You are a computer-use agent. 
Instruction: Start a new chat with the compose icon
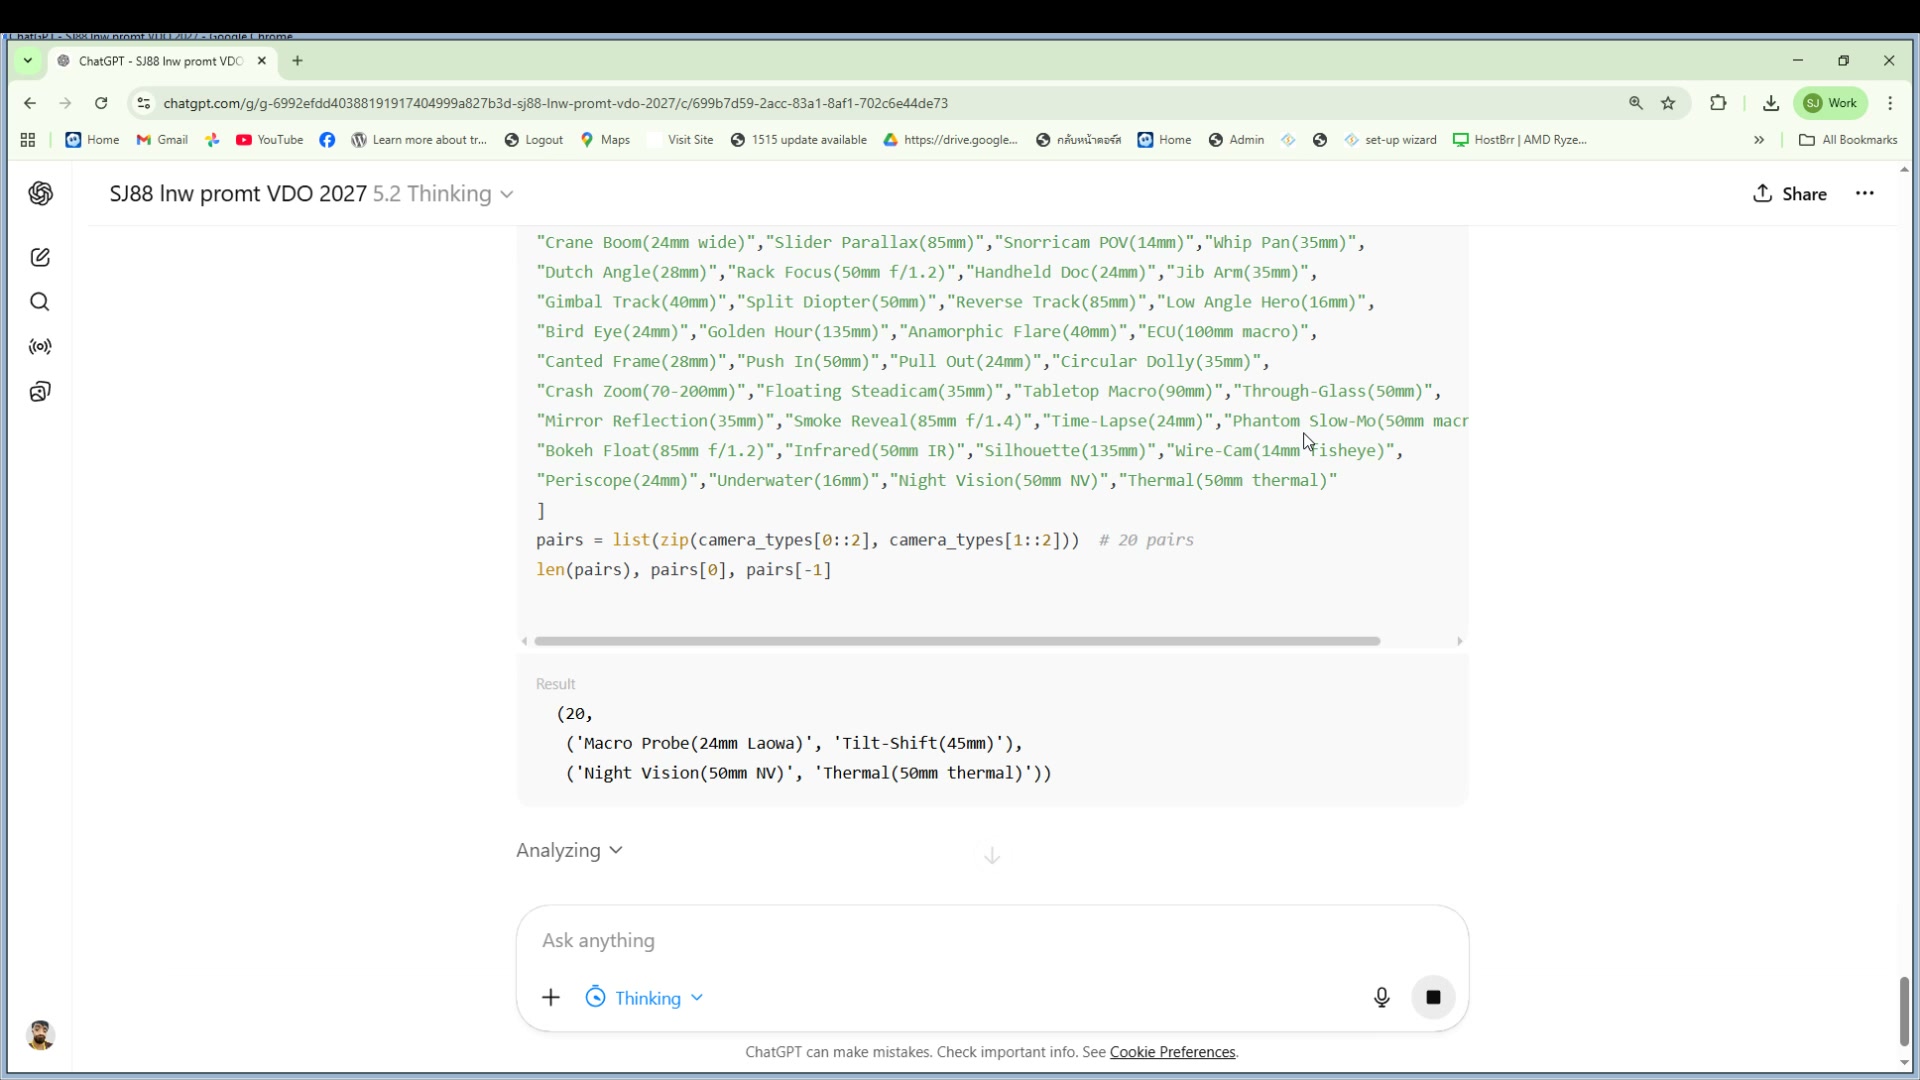point(40,258)
